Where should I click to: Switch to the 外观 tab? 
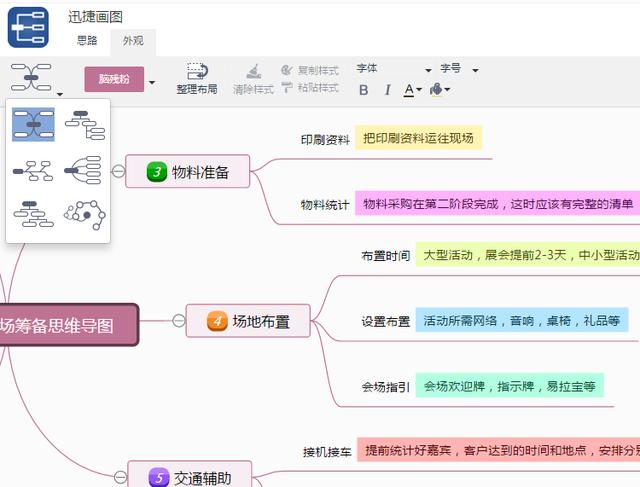133,41
